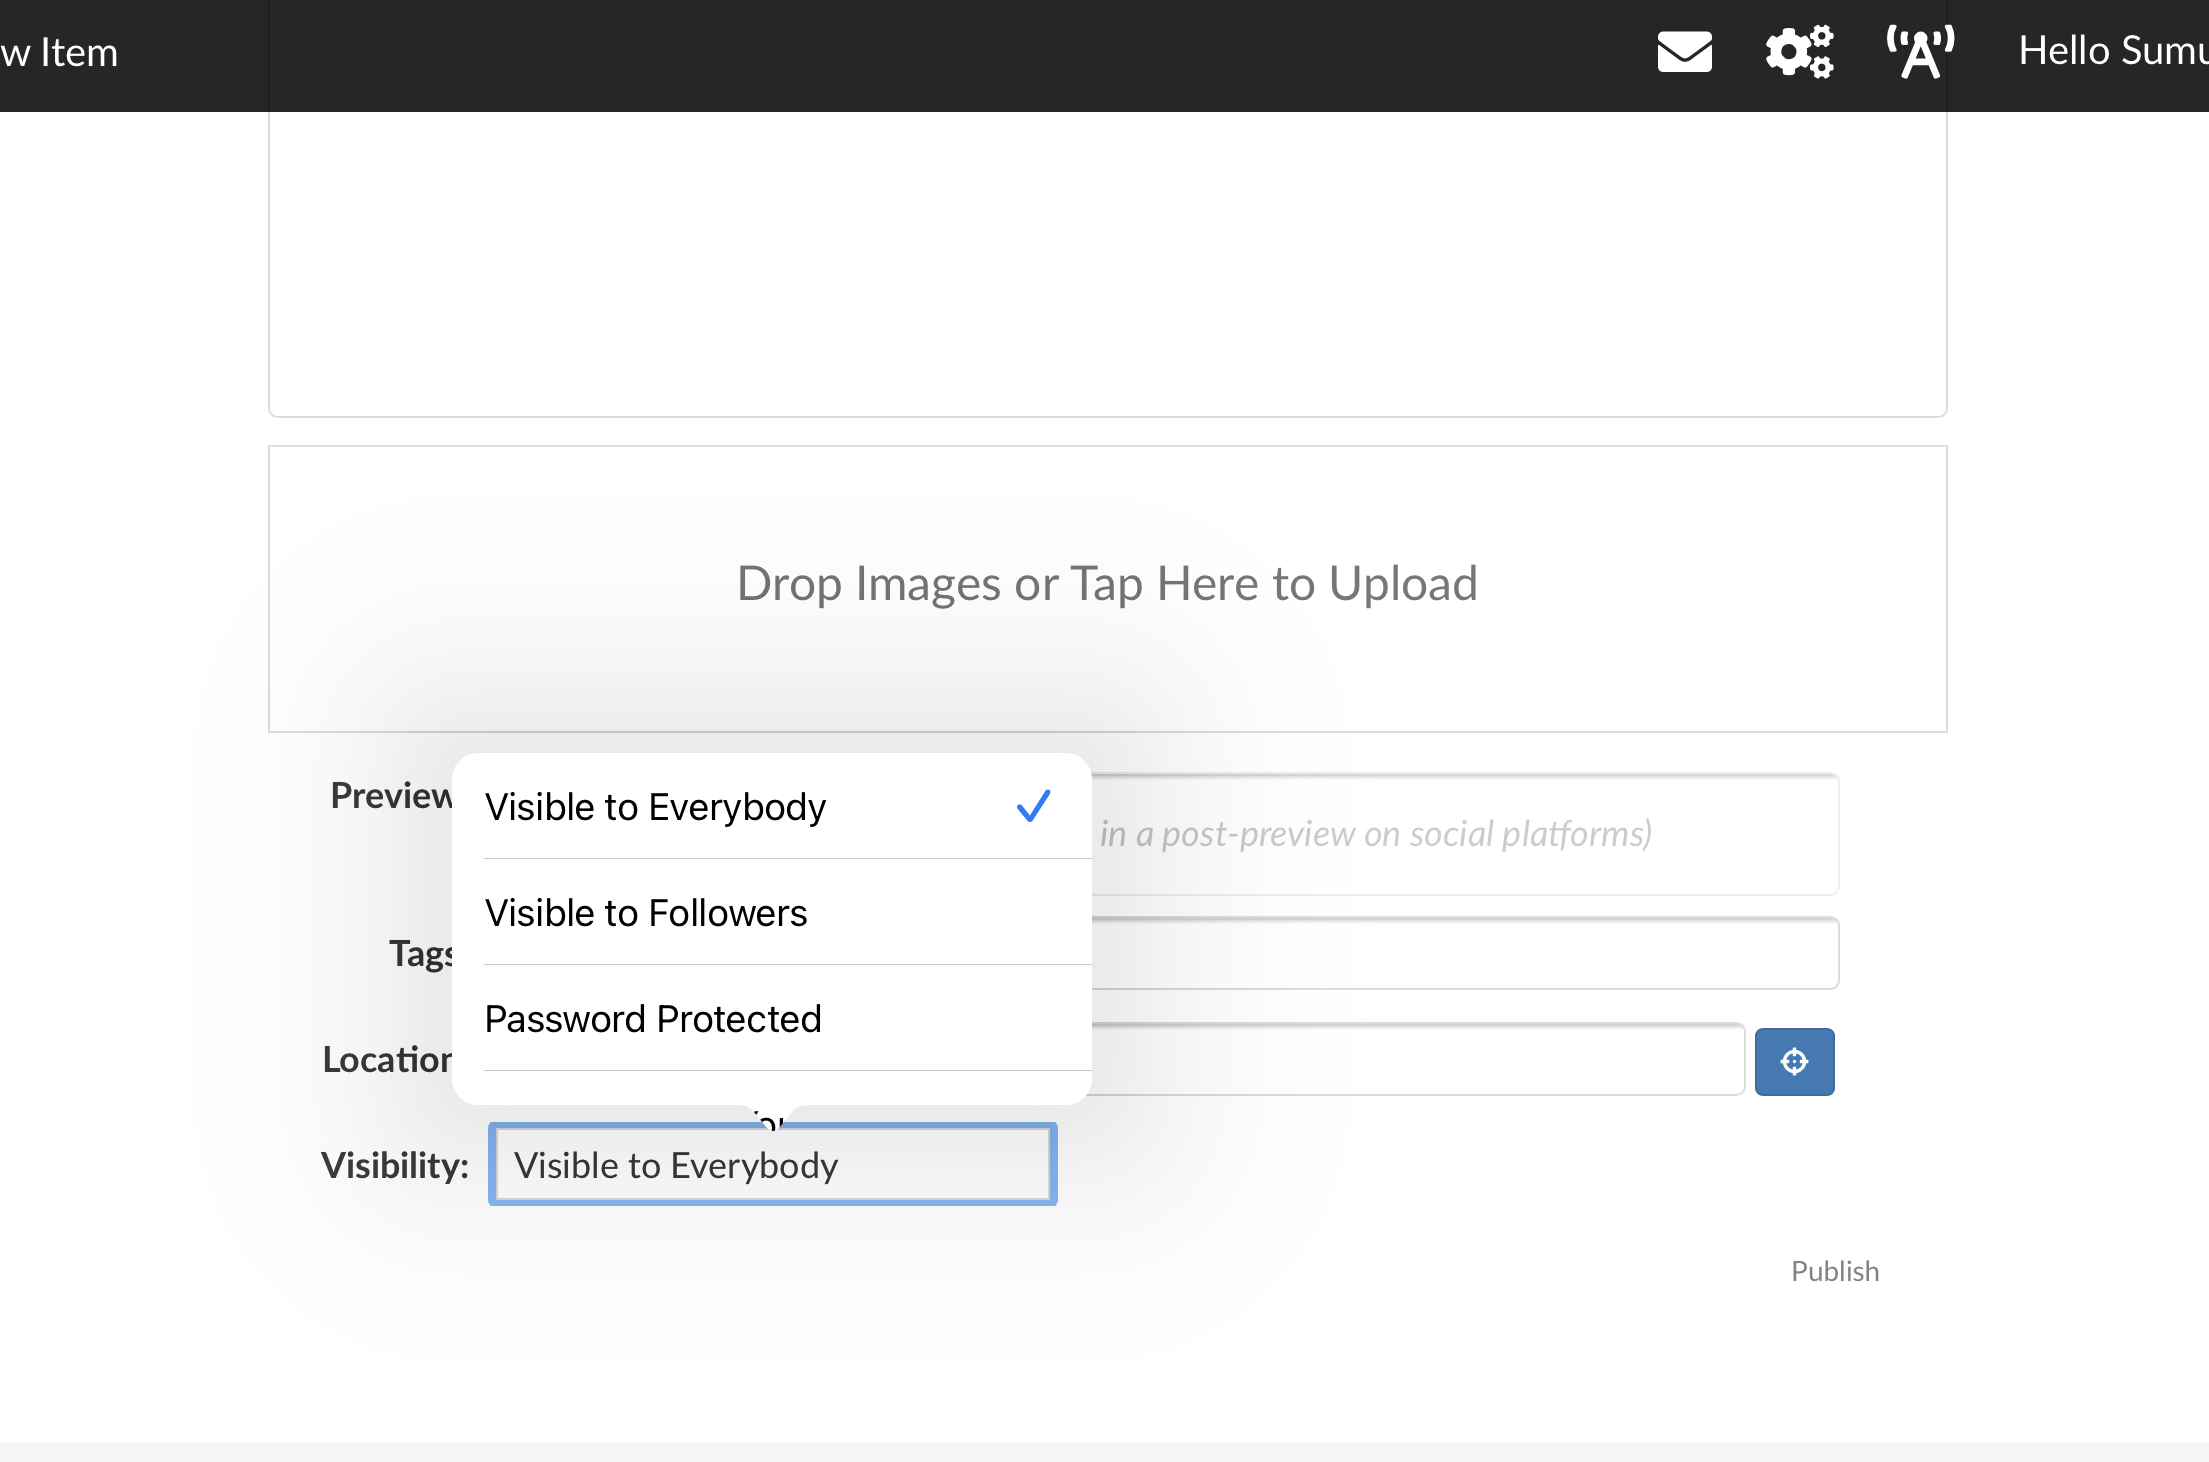Image resolution: width=2209 pixels, height=1462 pixels.
Task: Click the detect location crosshair button
Action: click(x=1794, y=1061)
